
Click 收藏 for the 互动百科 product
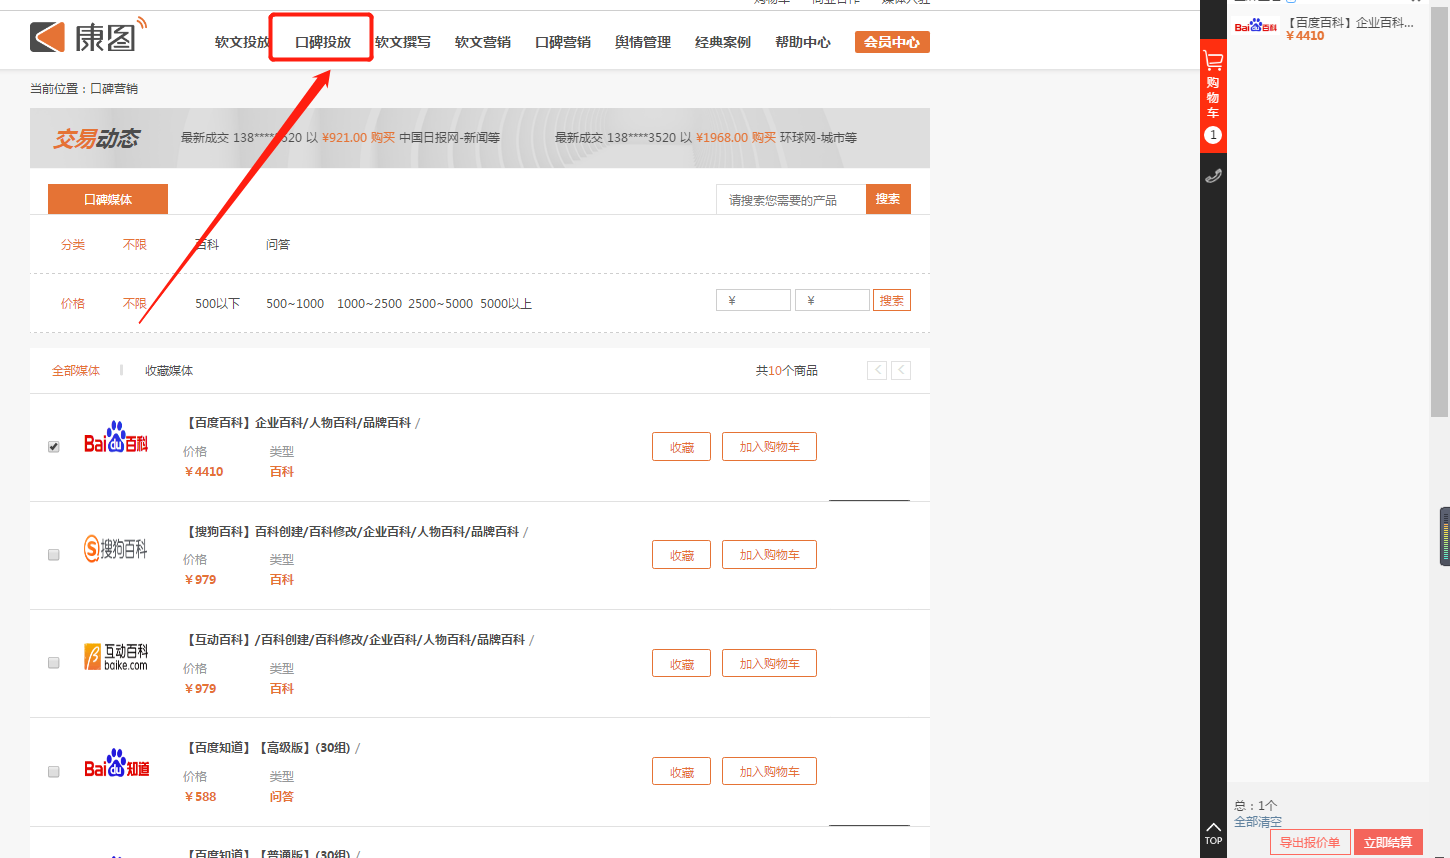pos(682,663)
